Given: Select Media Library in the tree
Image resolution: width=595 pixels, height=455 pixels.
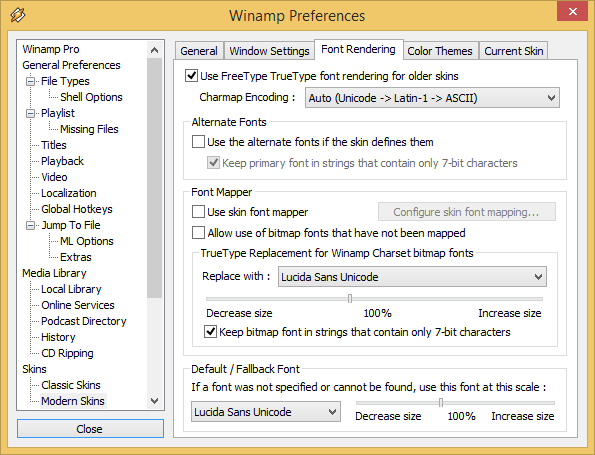Looking at the screenshot, I should pyautogui.click(x=54, y=273).
